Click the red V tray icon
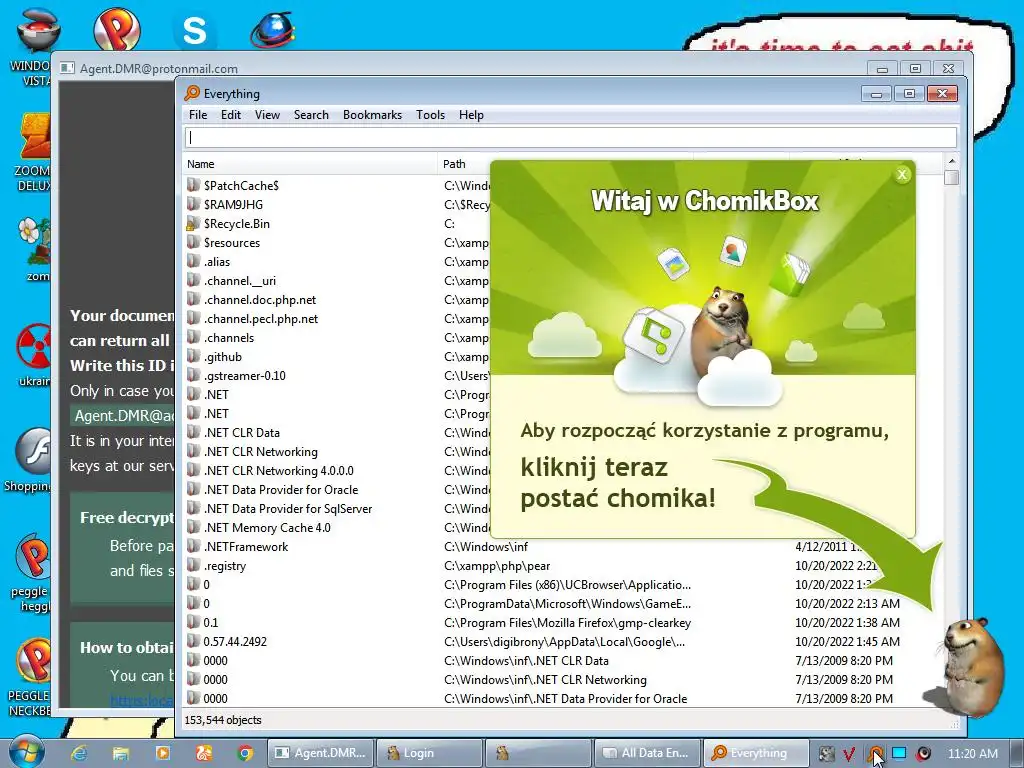1024x768 pixels. pyautogui.click(x=849, y=754)
